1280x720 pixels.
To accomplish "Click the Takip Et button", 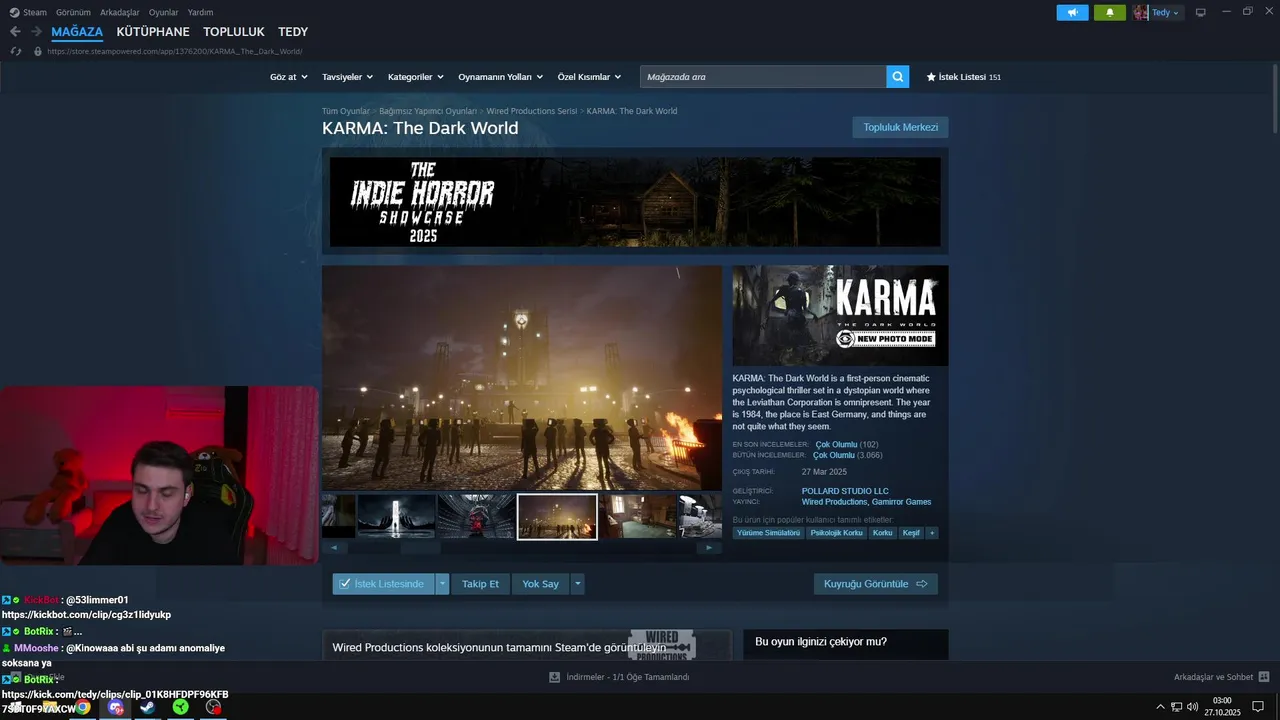I will pyautogui.click(x=480, y=584).
